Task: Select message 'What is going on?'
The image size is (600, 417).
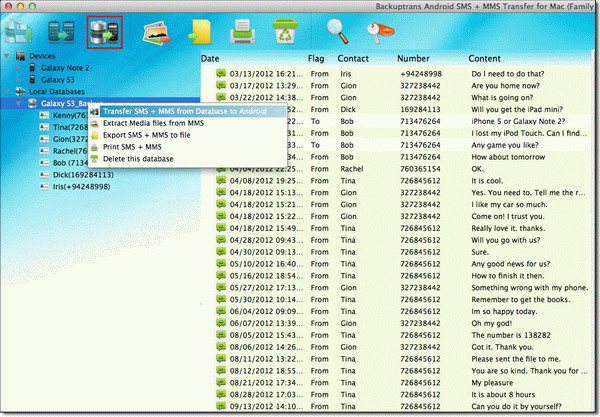Action: (502, 98)
